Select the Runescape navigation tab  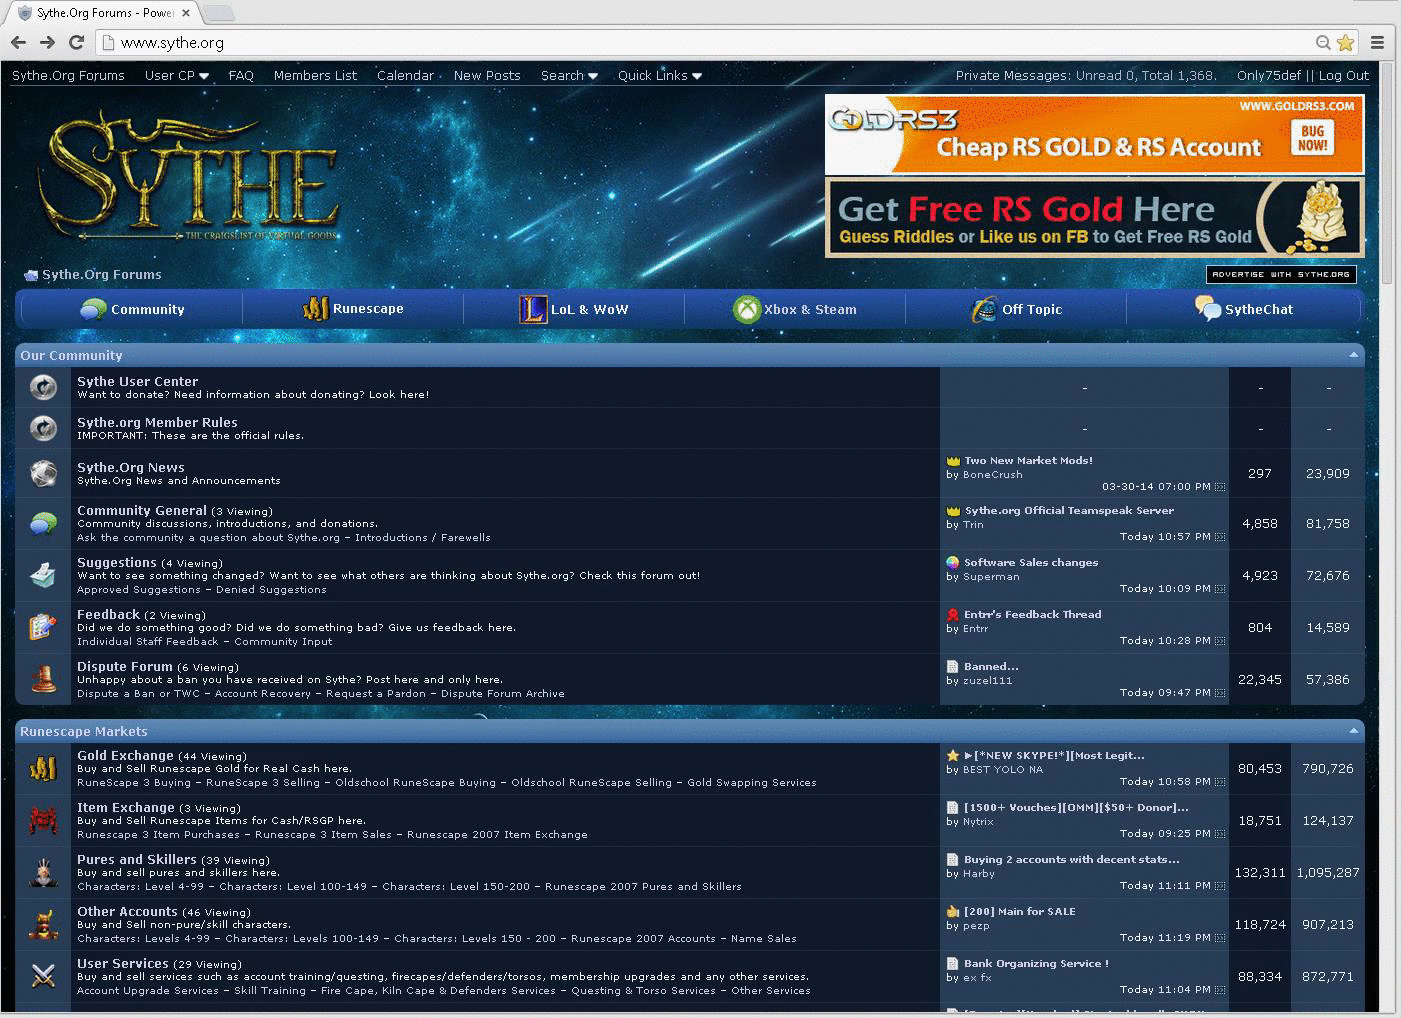[x=353, y=309]
